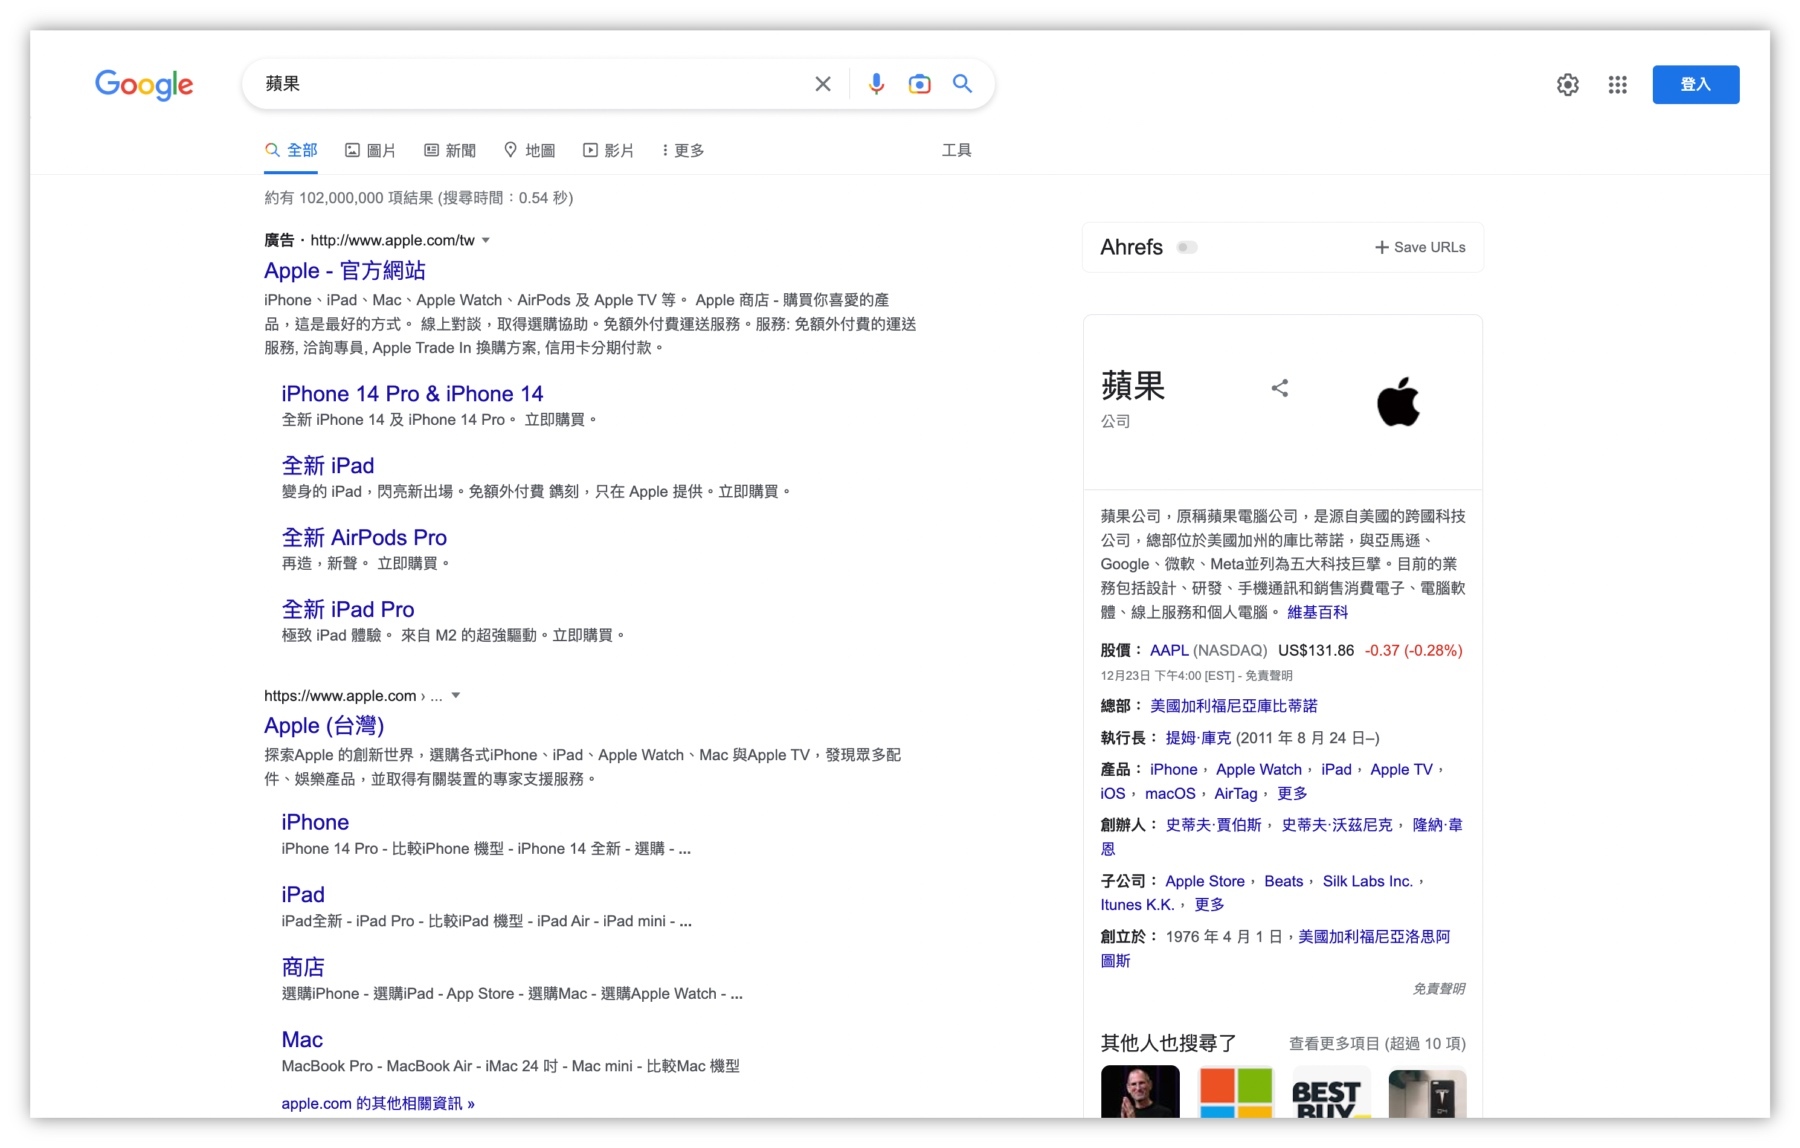Screen dimensions: 1800x1148
Task: Open the 工具 search tools menu
Action: pyautogui.click(x=955, y=150)
